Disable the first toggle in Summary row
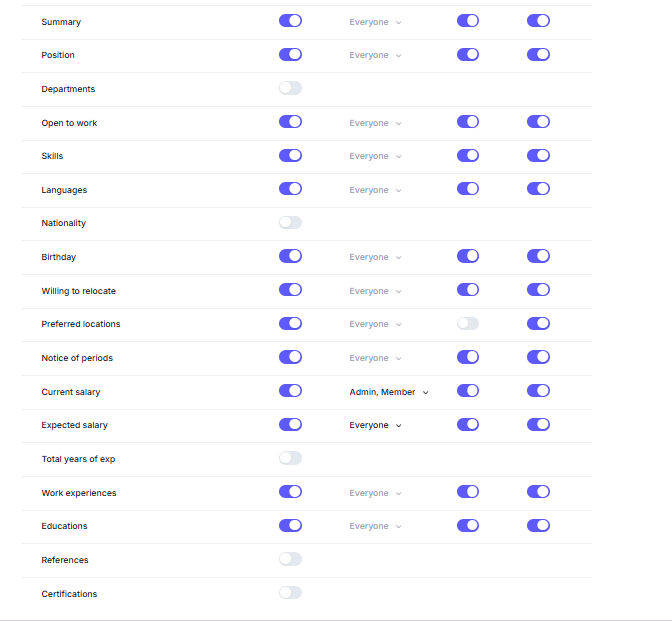This screenshot has height=621, width=672. coord(290,21)
